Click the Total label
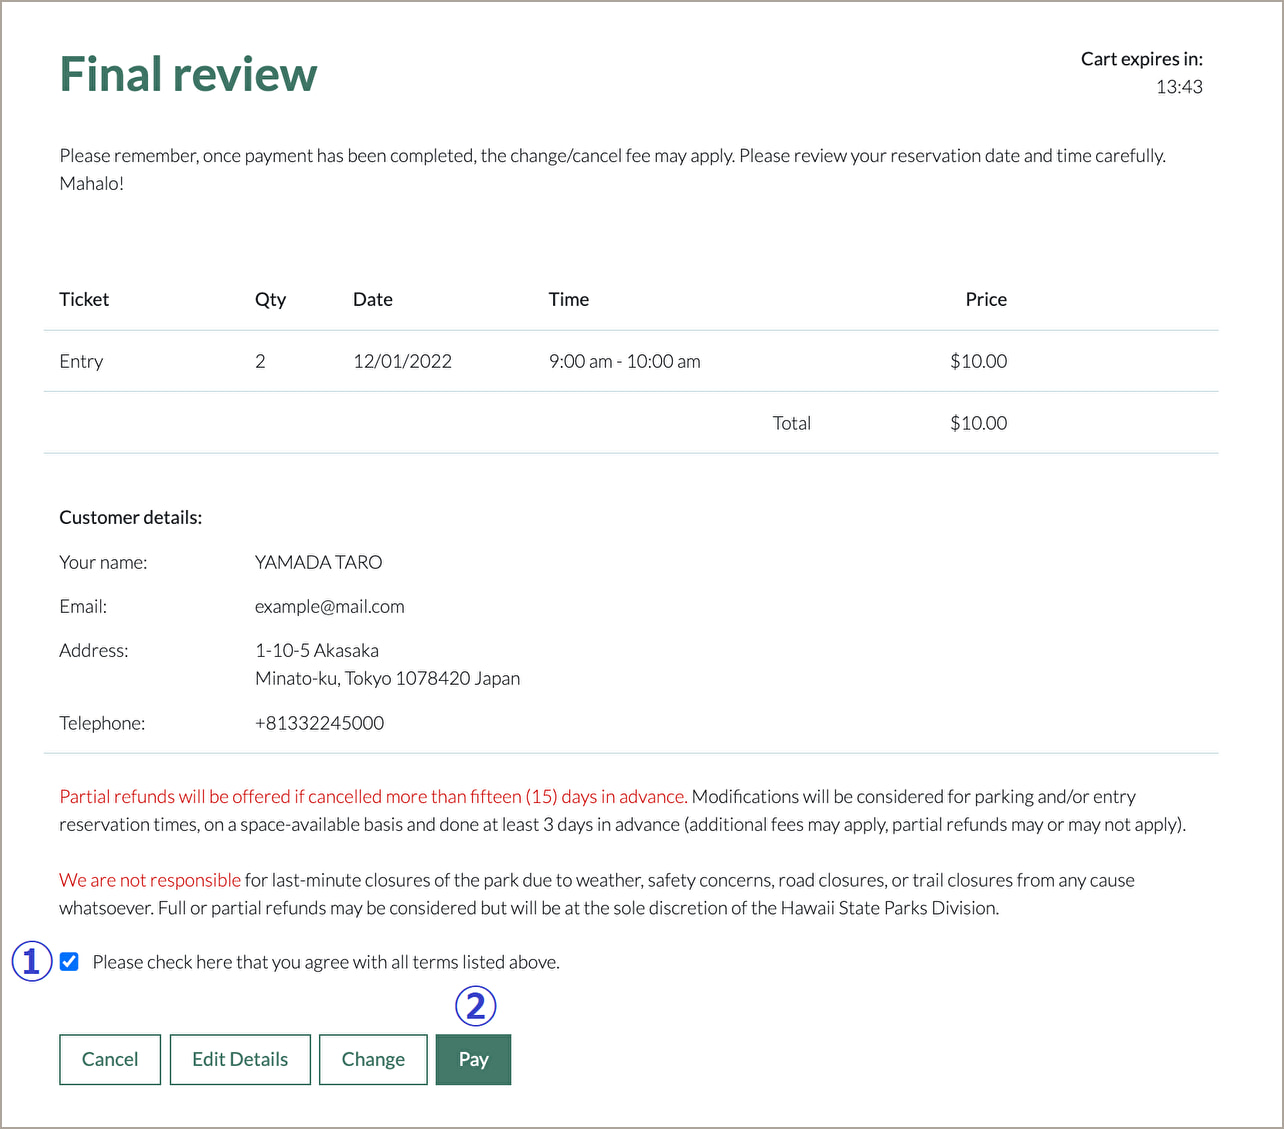The image size is (1284, 1129). (791, 423)
